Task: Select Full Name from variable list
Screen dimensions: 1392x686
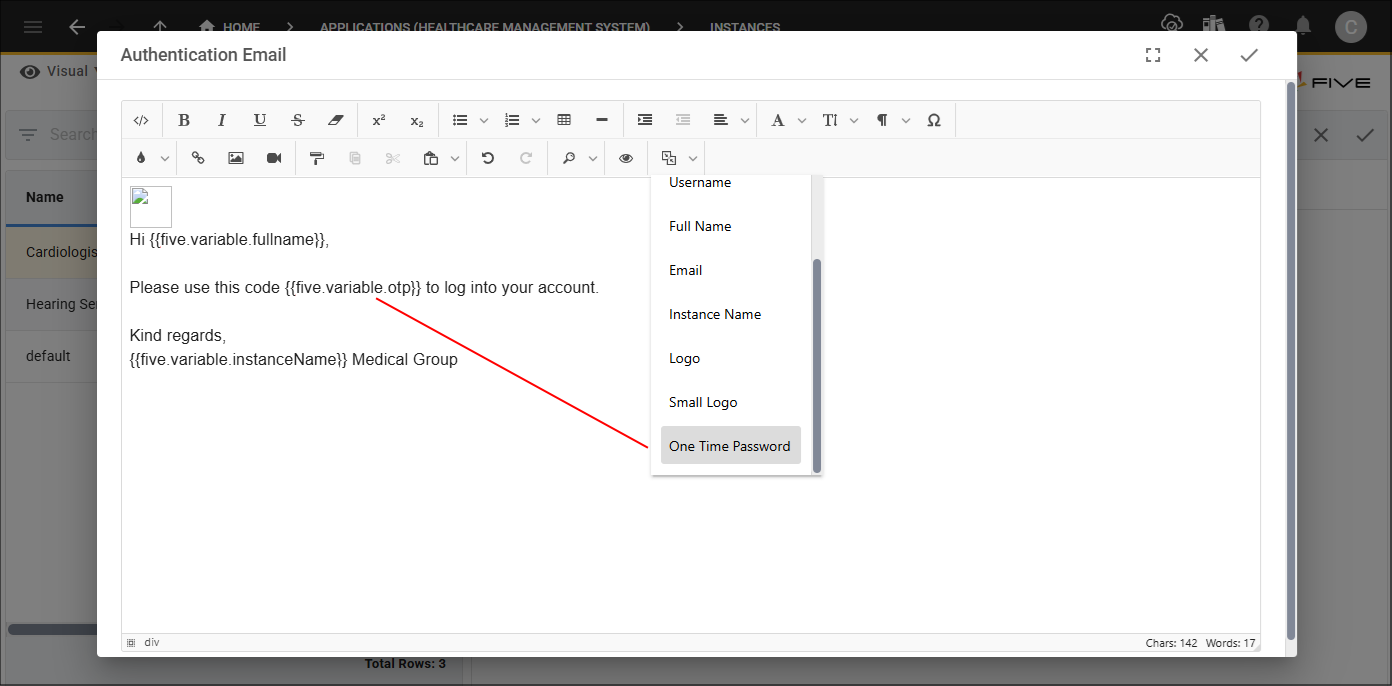Action: coord(731,226)
